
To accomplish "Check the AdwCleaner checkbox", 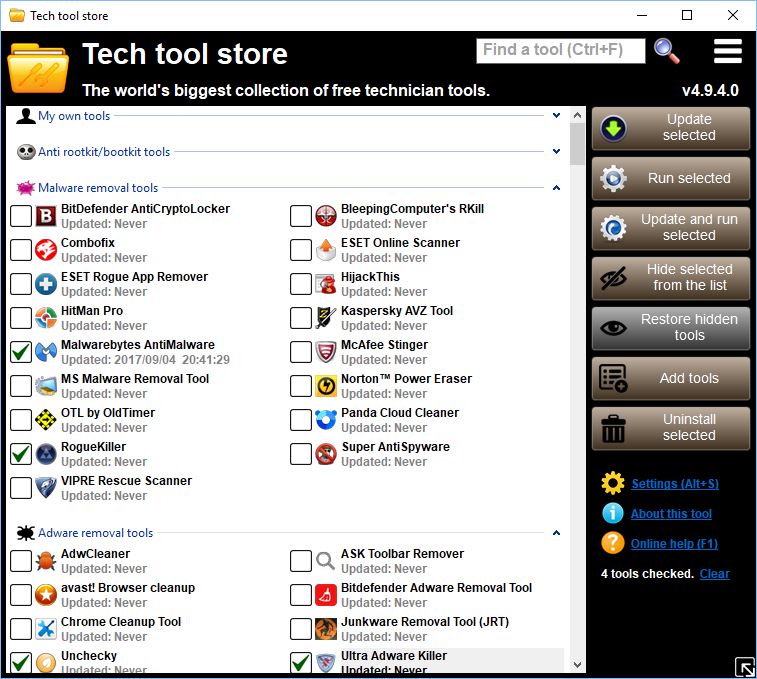I will [21, 561].
